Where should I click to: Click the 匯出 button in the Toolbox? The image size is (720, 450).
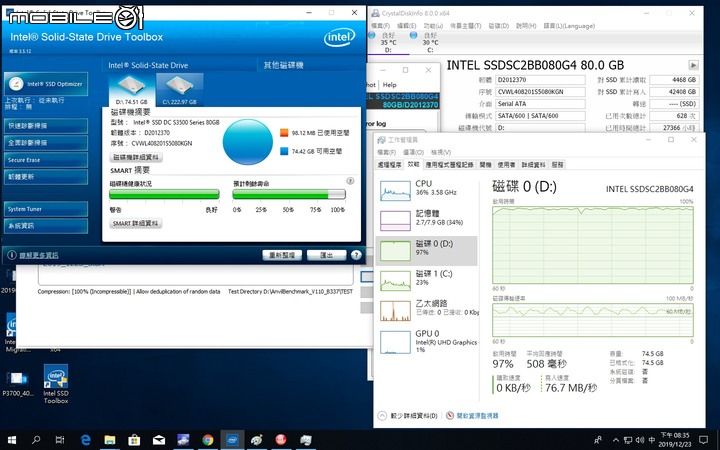tap(326, 255)
